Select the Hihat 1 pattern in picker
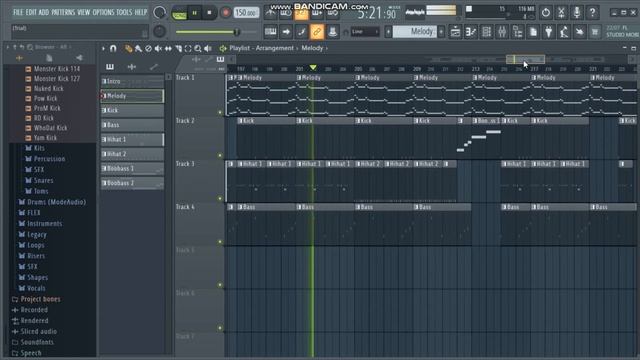The image size is (640, 360). tap(132, 140)
